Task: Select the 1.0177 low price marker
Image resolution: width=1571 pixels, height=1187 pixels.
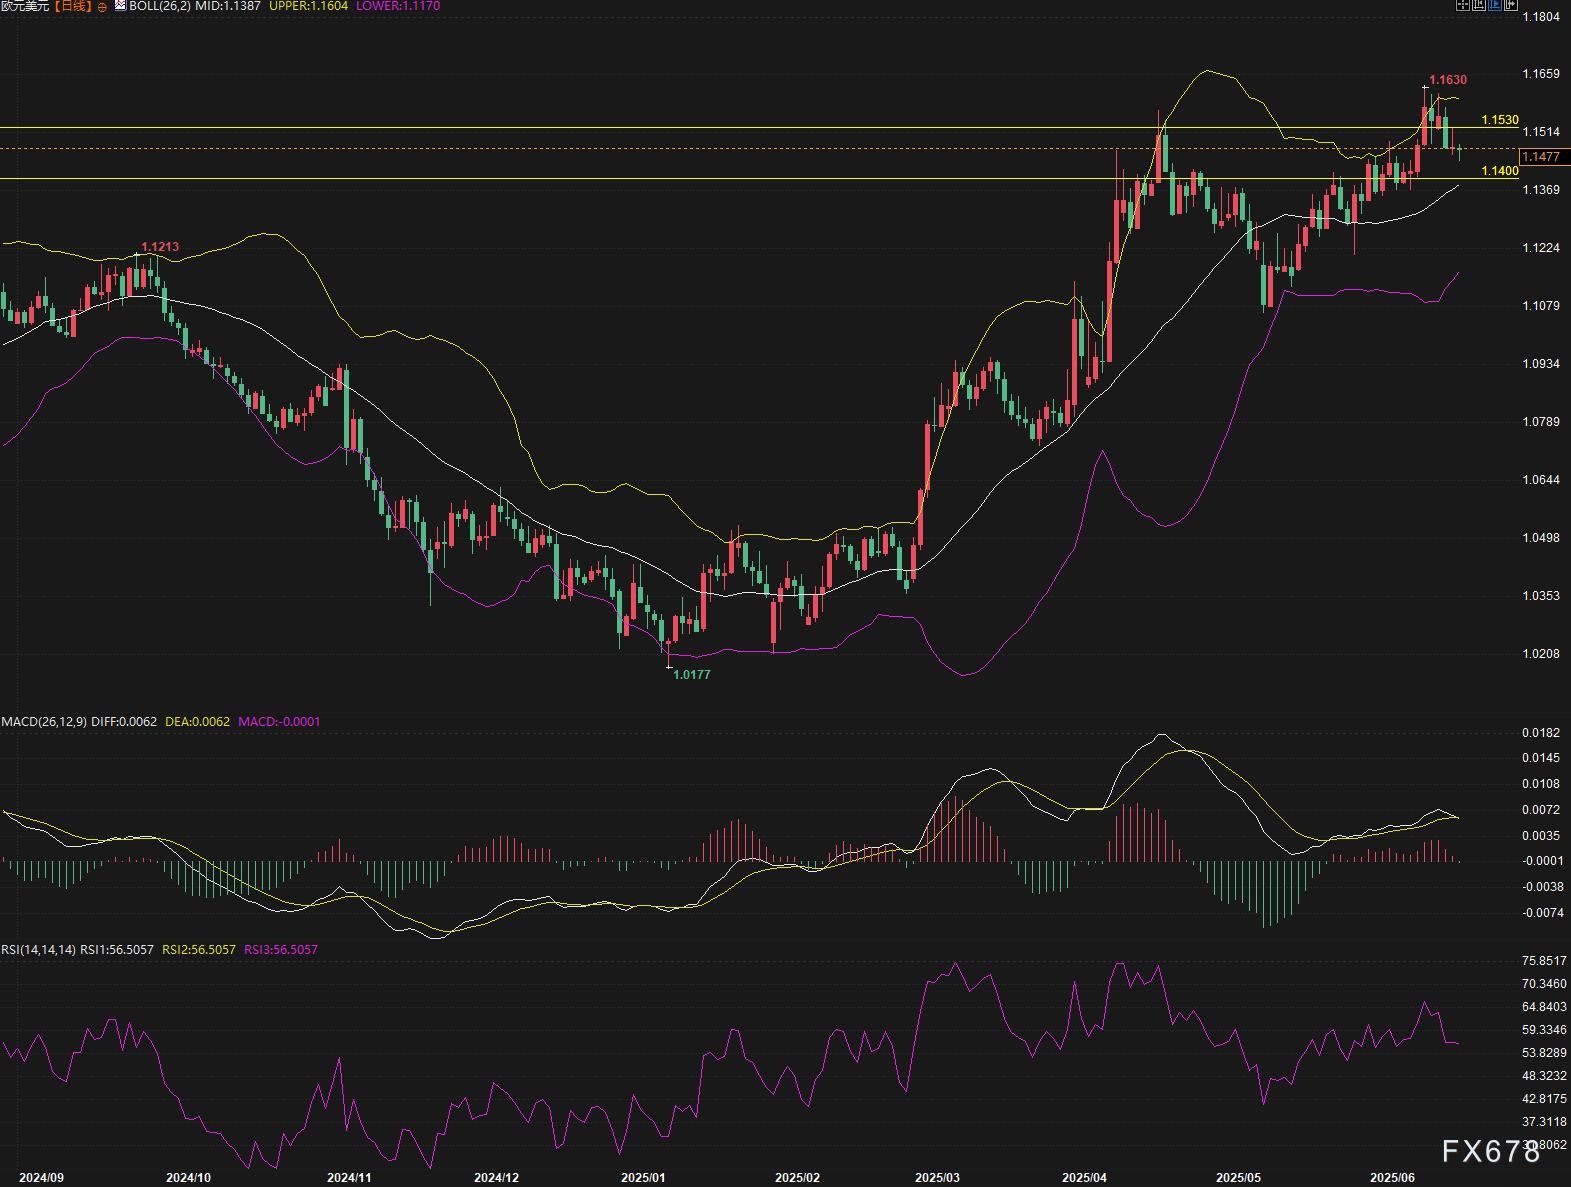Action: click(x=691, y=675)
